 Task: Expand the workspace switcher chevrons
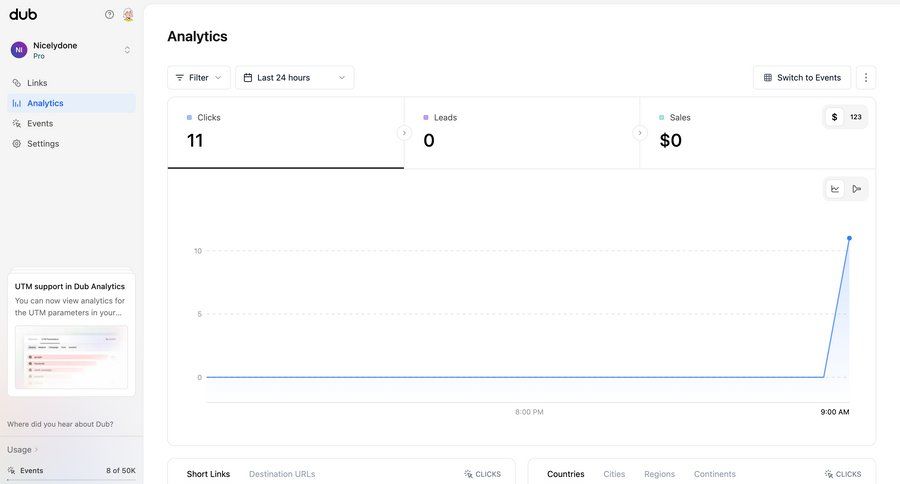tap(127, 50)
